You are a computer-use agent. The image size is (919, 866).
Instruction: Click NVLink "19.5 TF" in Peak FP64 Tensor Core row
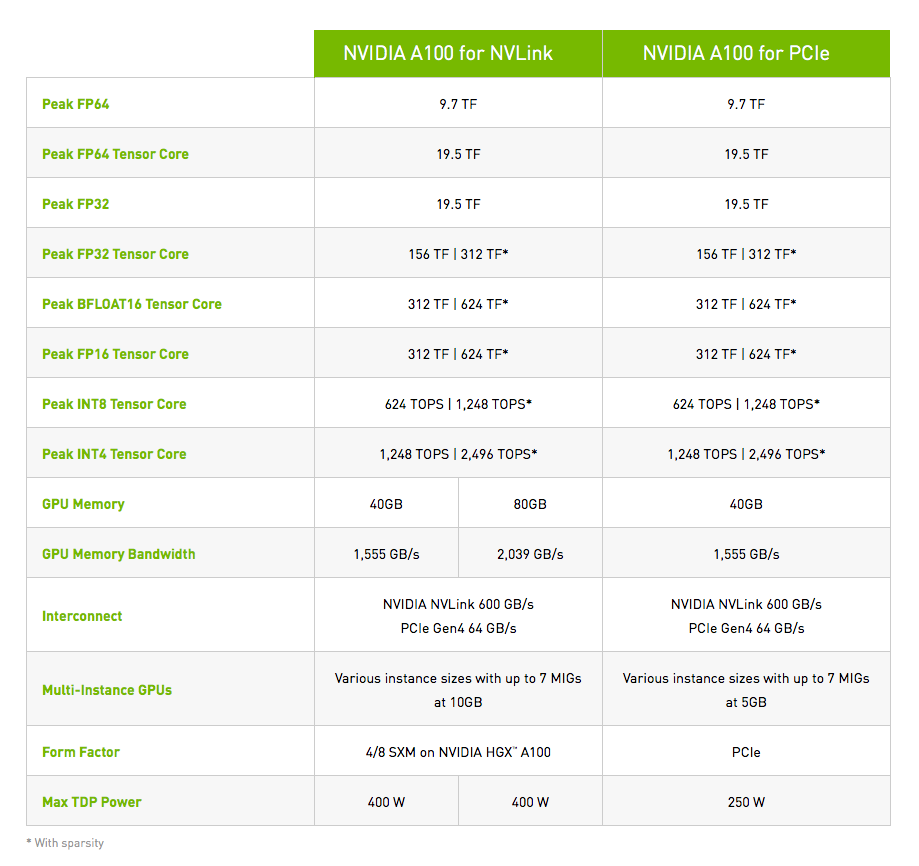click(x=458, y=154)
